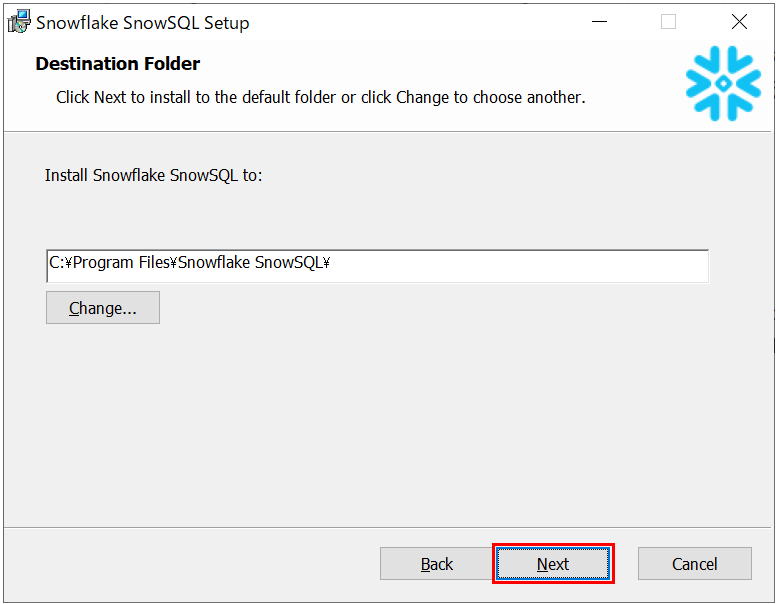Click empty title bar space left of minimize
776x604 pixels.
(420, 22)
